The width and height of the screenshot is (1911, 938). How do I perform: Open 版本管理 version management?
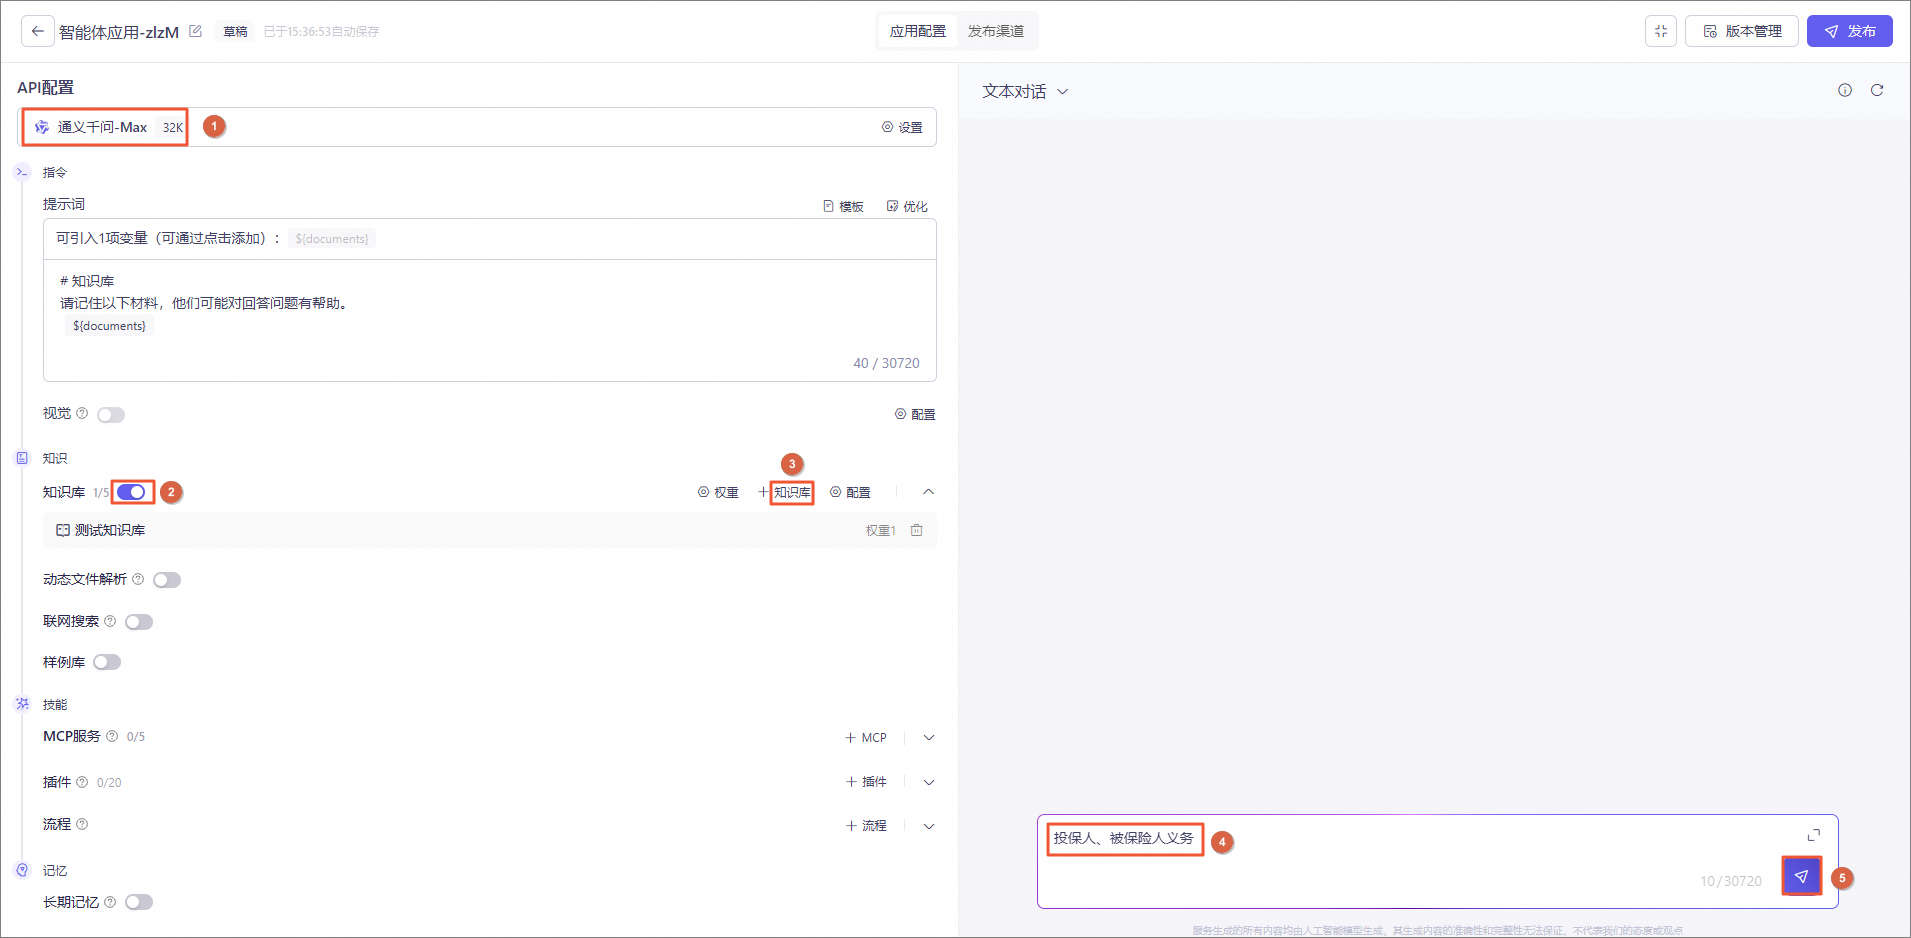(1742, 31)
